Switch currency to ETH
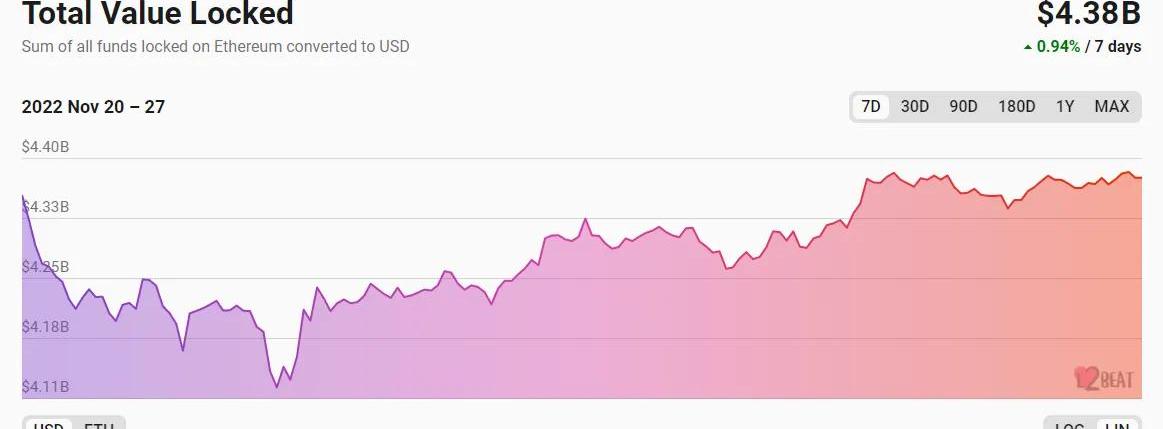The width and height of the screenshot is (1163, 429). (x=98, y=425)
